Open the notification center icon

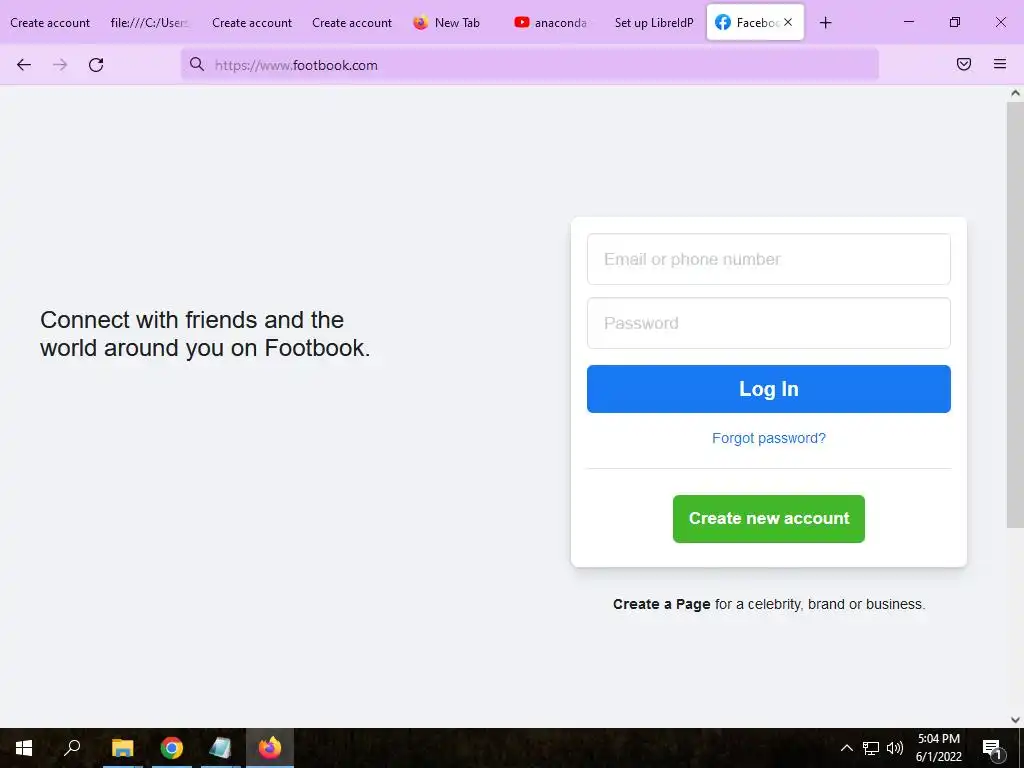(992, 748)
